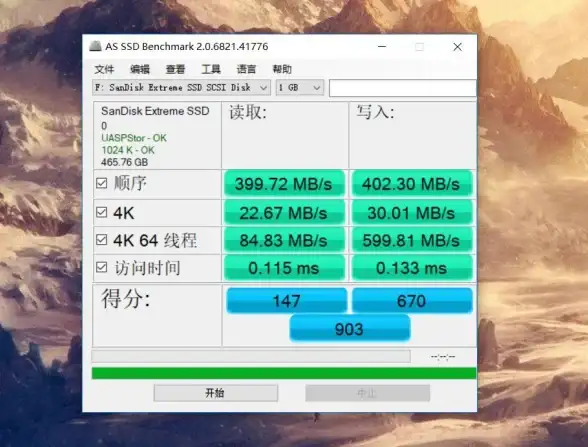Click the write access time 0.133 ms
Screen dimensions: 588x447
(411, 268)
